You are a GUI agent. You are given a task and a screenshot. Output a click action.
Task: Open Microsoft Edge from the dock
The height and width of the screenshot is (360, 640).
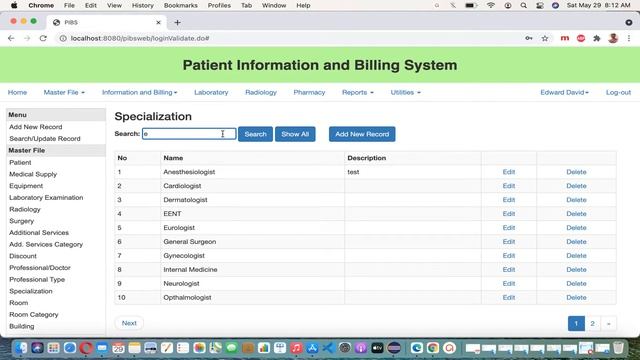pos(417,348)
